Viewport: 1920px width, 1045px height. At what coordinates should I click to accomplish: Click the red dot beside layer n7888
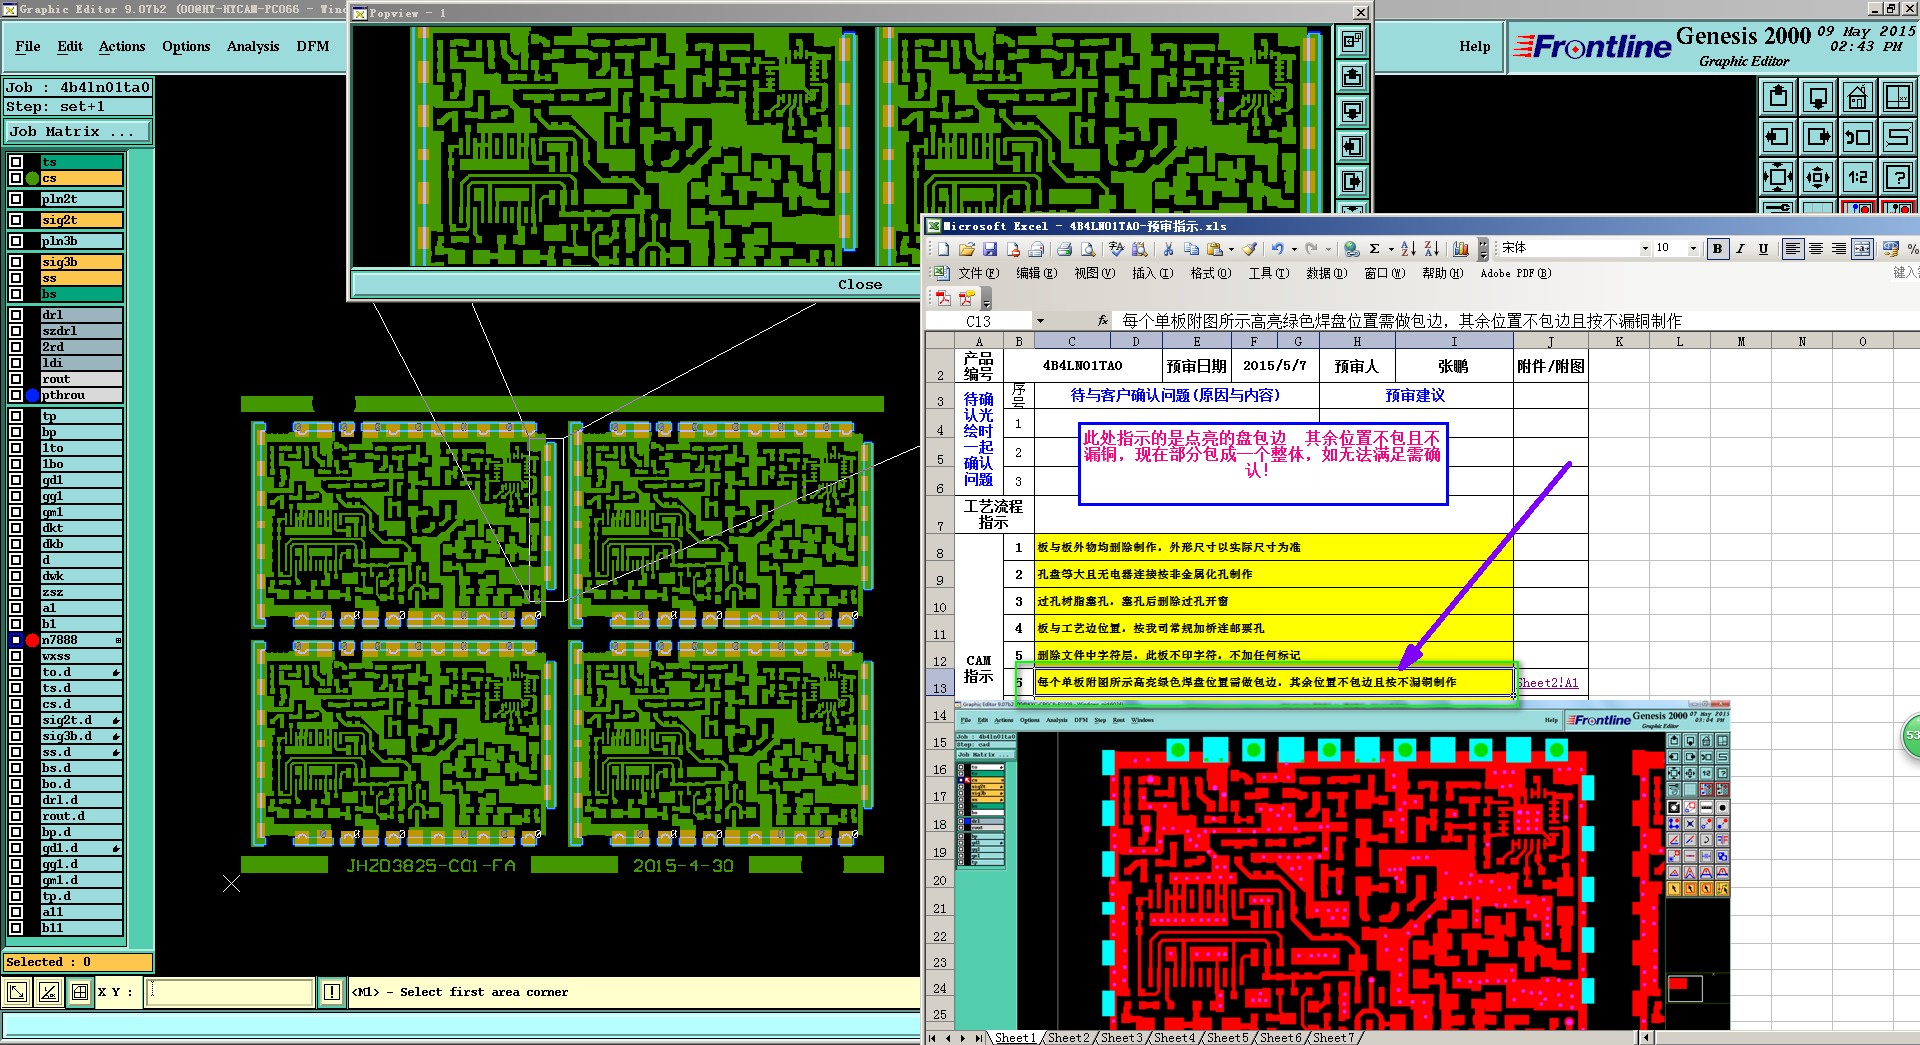pos(32,640)
